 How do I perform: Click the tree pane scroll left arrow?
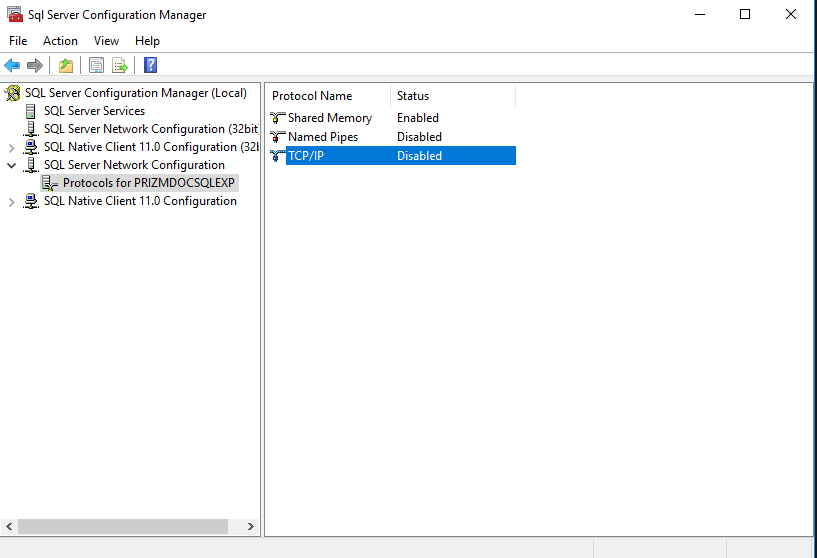[9, 526]
